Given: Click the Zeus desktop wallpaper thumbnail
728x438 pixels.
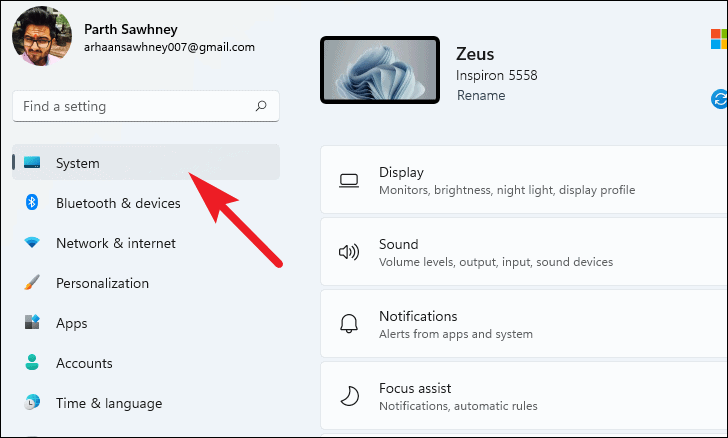Looking at the screenshot, I should [380, 70].
